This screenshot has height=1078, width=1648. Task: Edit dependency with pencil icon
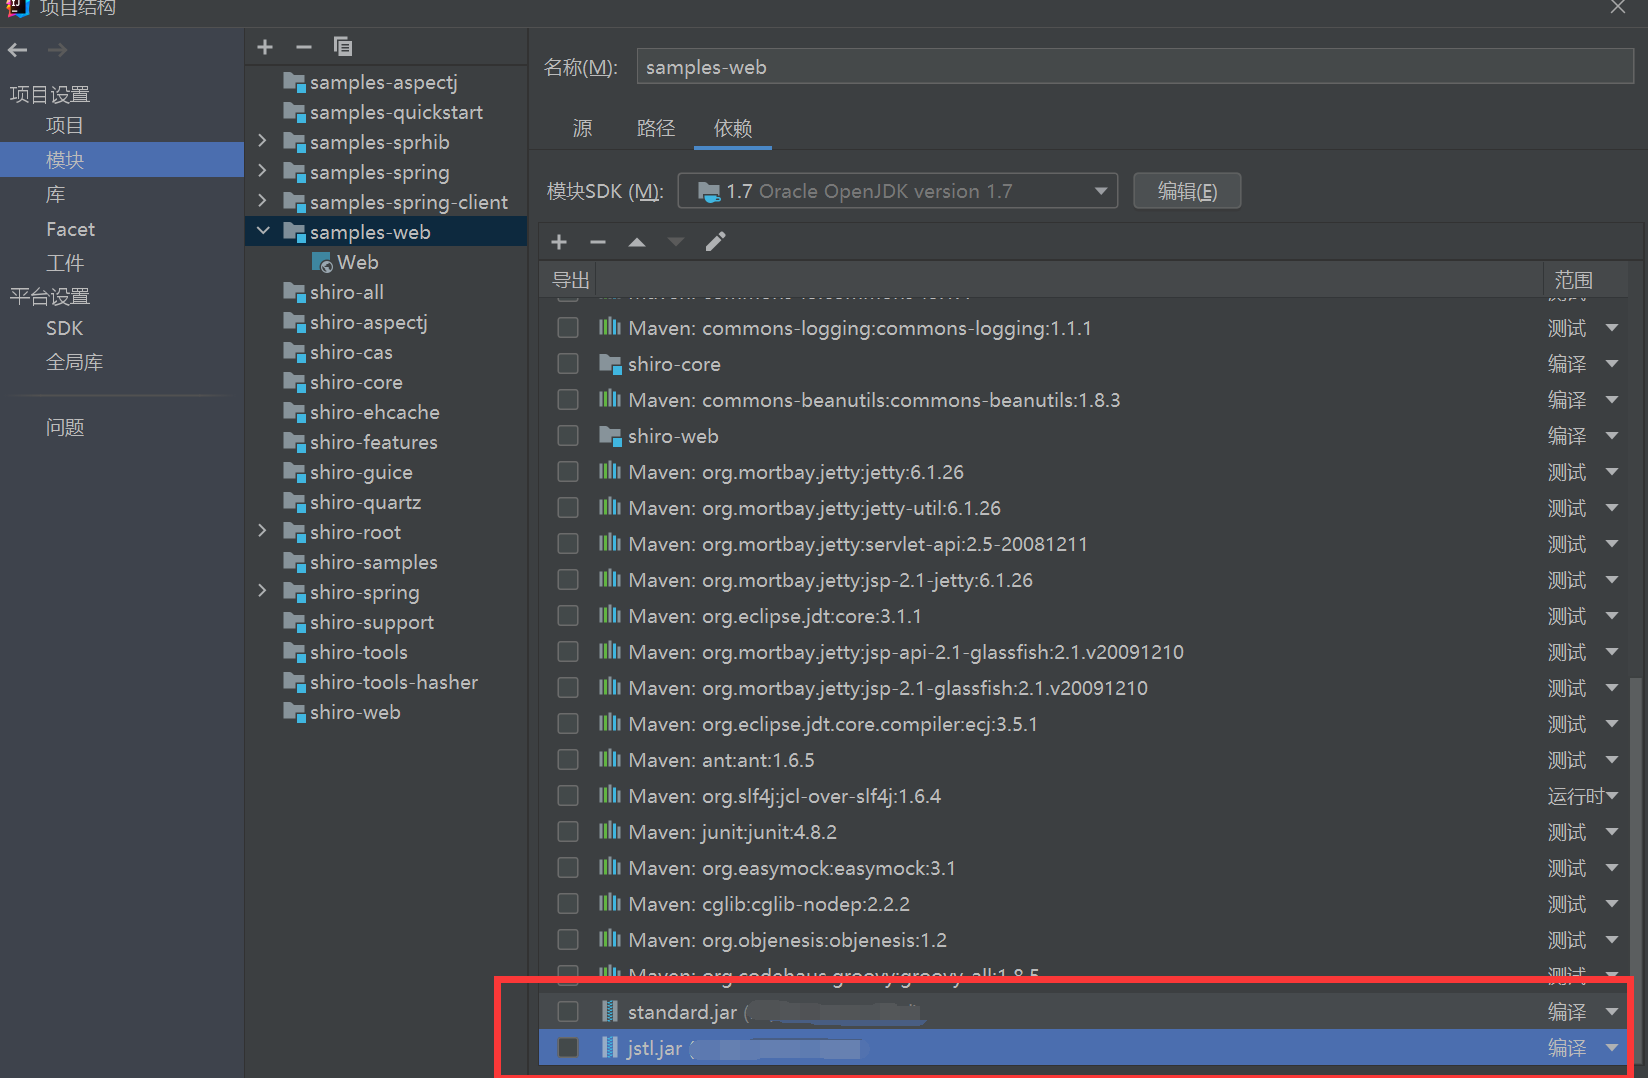pyautogui.click(x=716, y=242)
